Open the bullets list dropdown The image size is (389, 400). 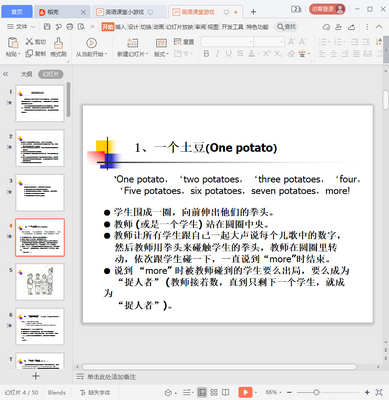[329, 42]
